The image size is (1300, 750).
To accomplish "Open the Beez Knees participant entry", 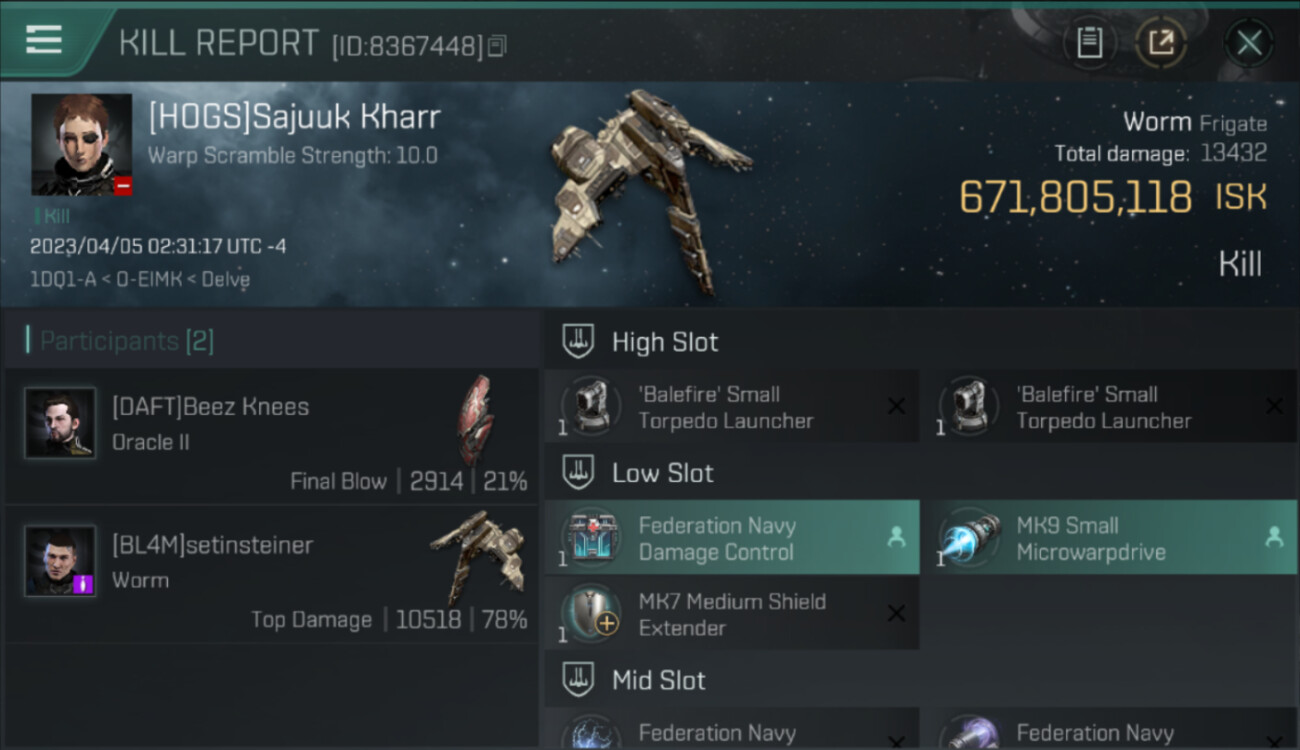I will [x=272, y=436].
